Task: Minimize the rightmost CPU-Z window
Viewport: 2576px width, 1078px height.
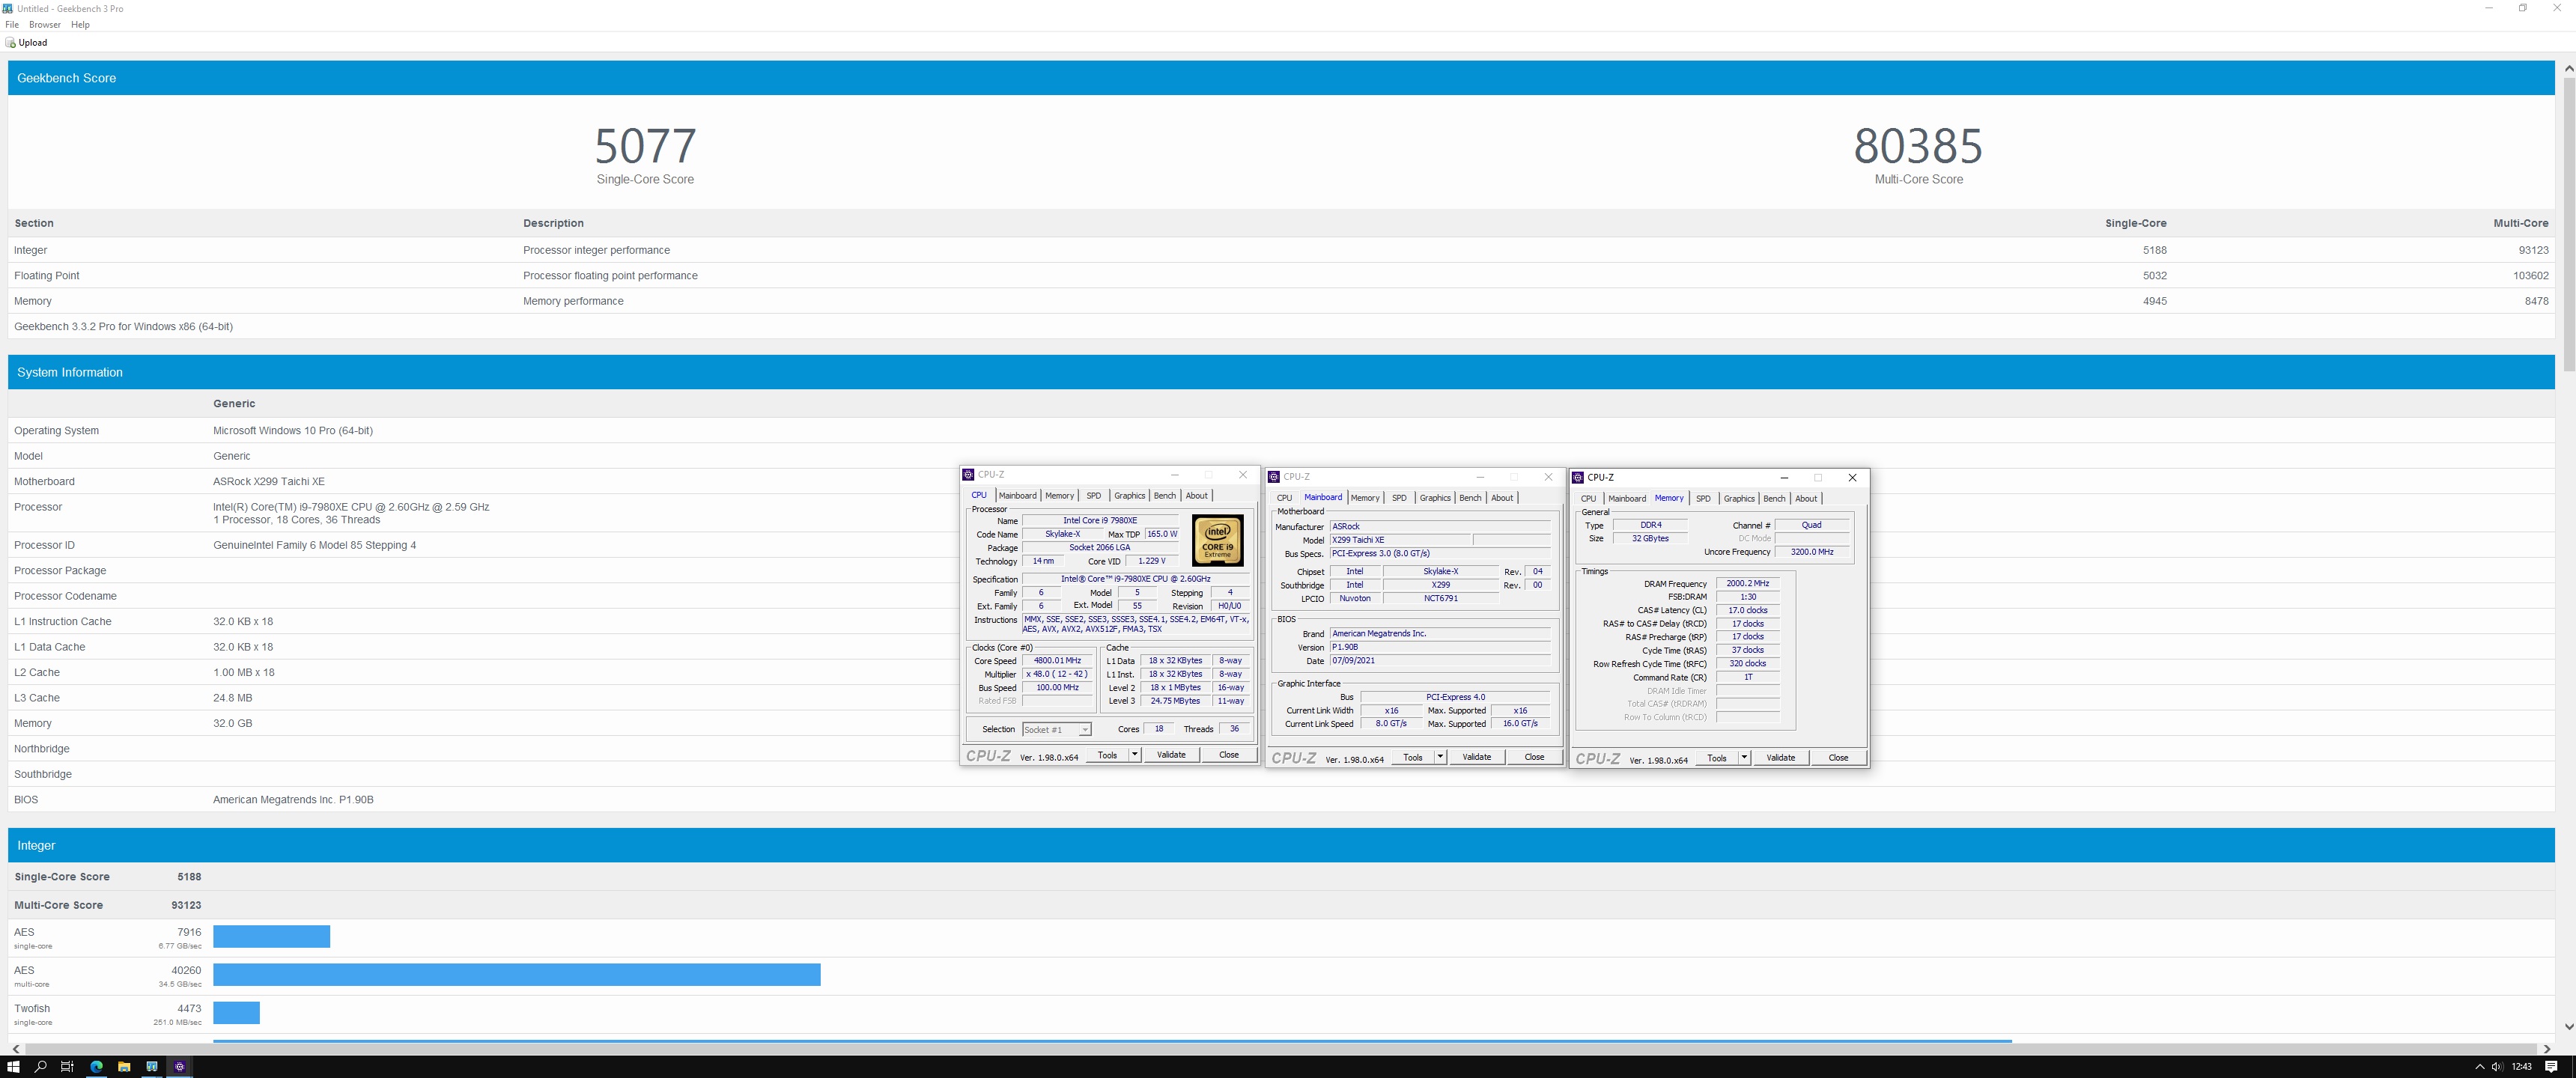Action: [x=1784, y=478]
